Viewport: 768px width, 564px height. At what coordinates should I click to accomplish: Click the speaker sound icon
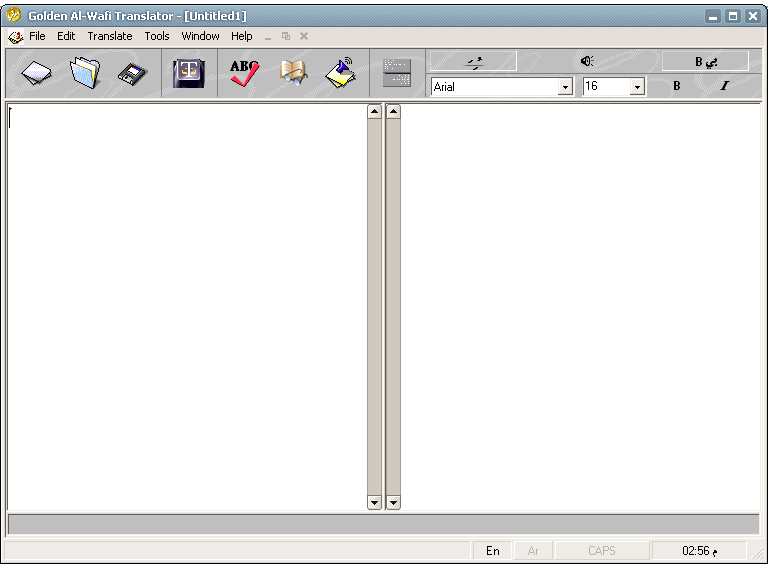(x=587, y=61)
